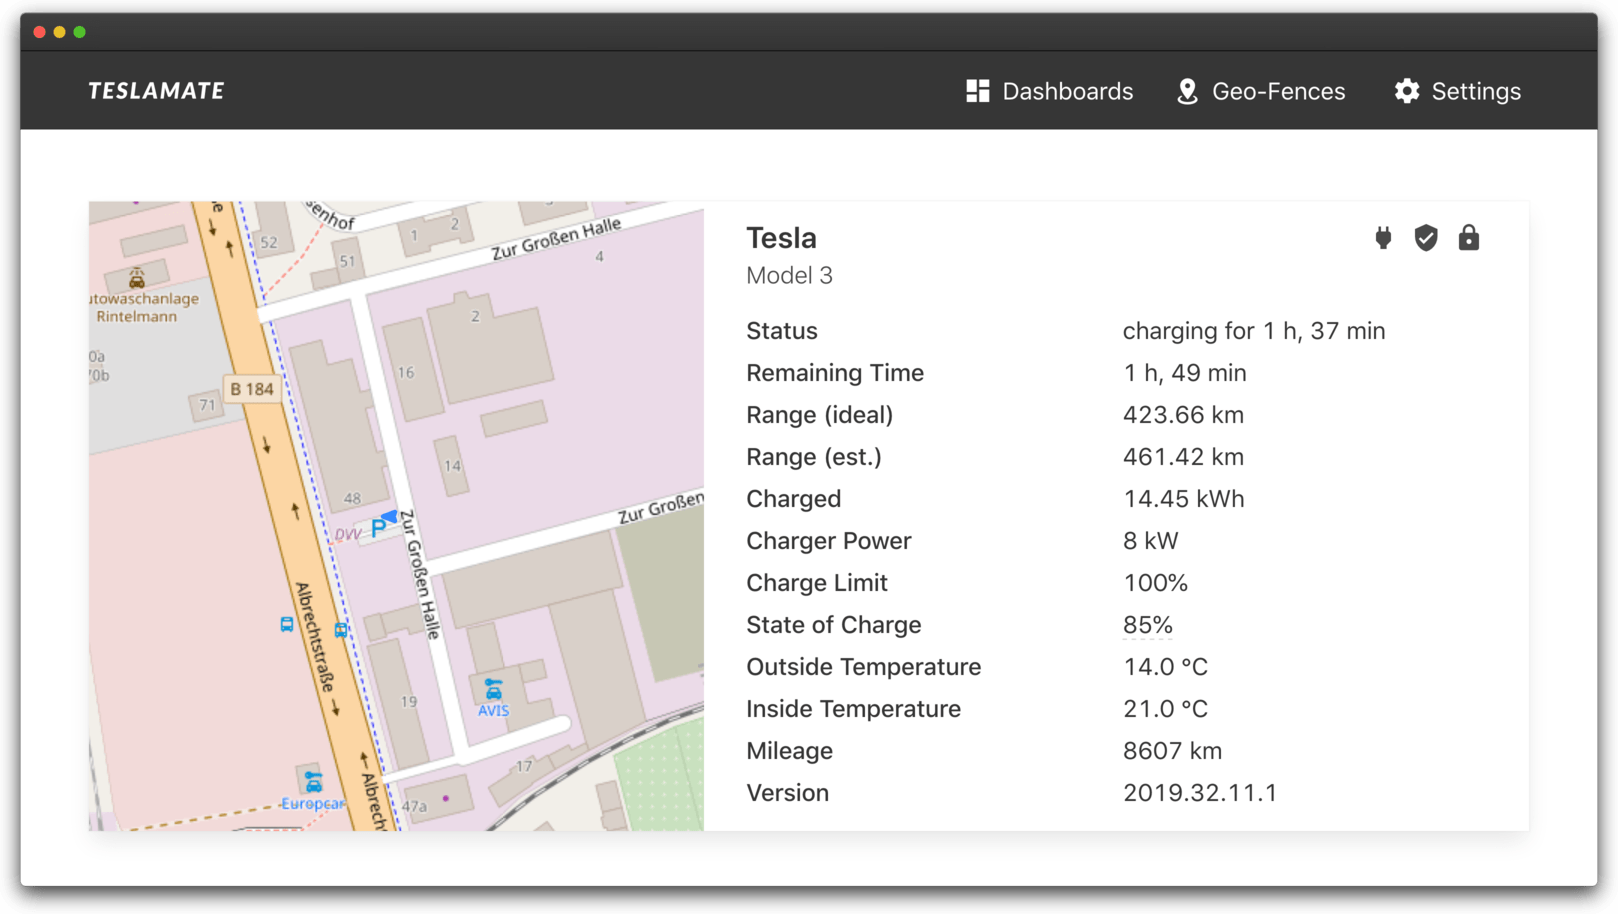Open the Dashboards menu item
Viewport: 1618px width, 914px height.
1067,90
